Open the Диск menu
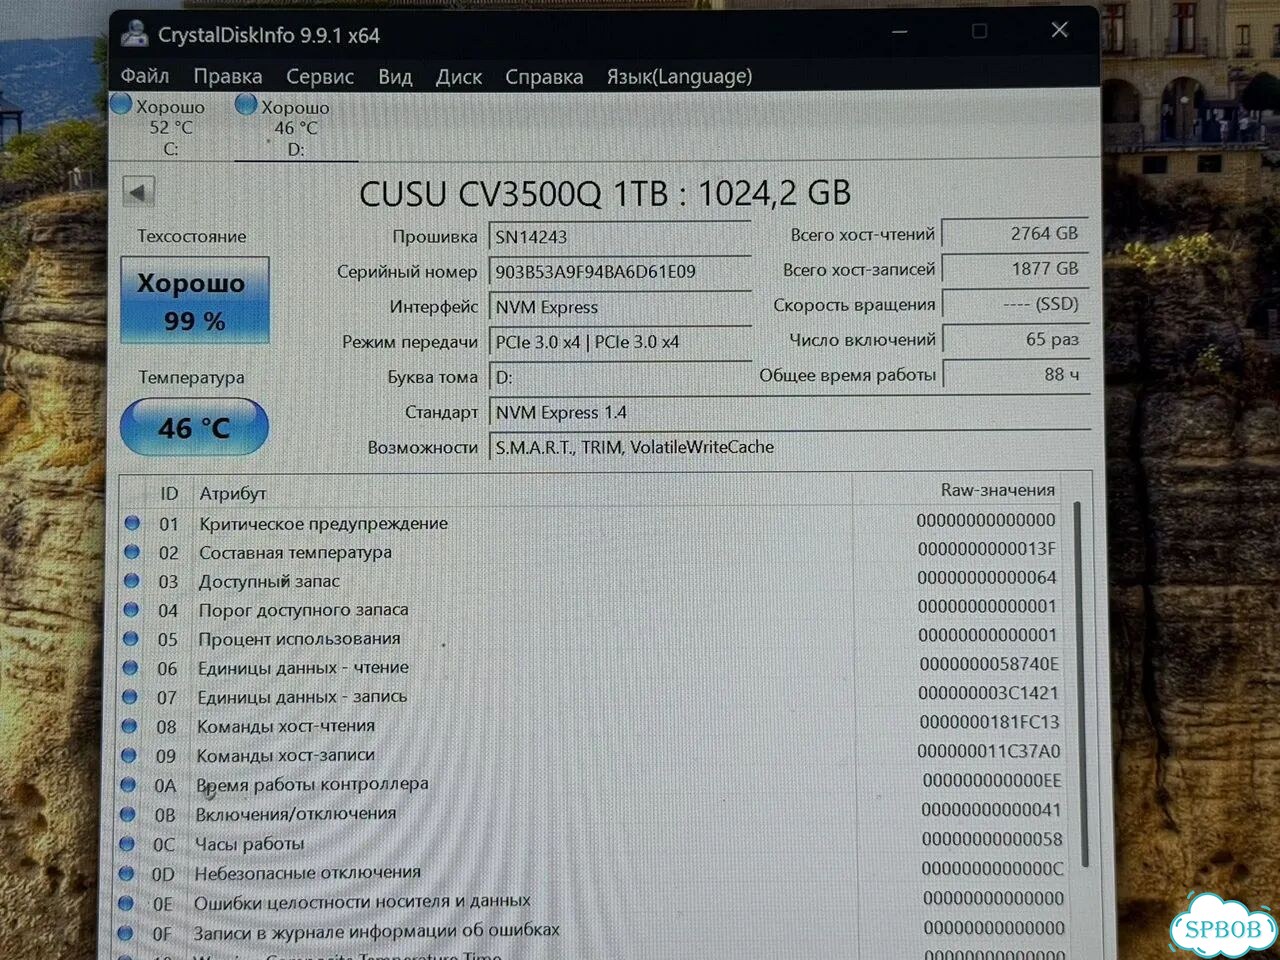 coord(459,76)
